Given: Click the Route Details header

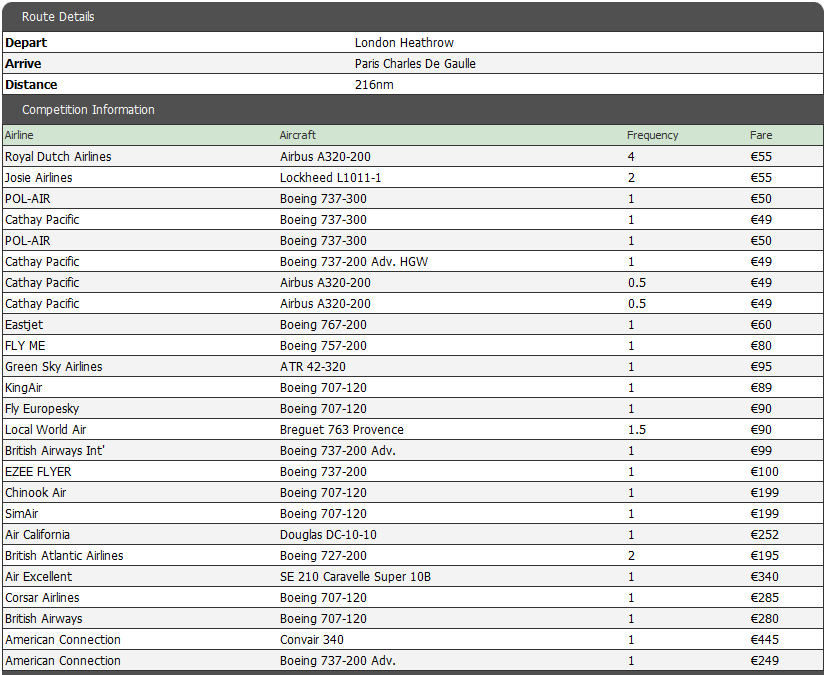Looking at the screenshot, I should click(x=412, y=17).
